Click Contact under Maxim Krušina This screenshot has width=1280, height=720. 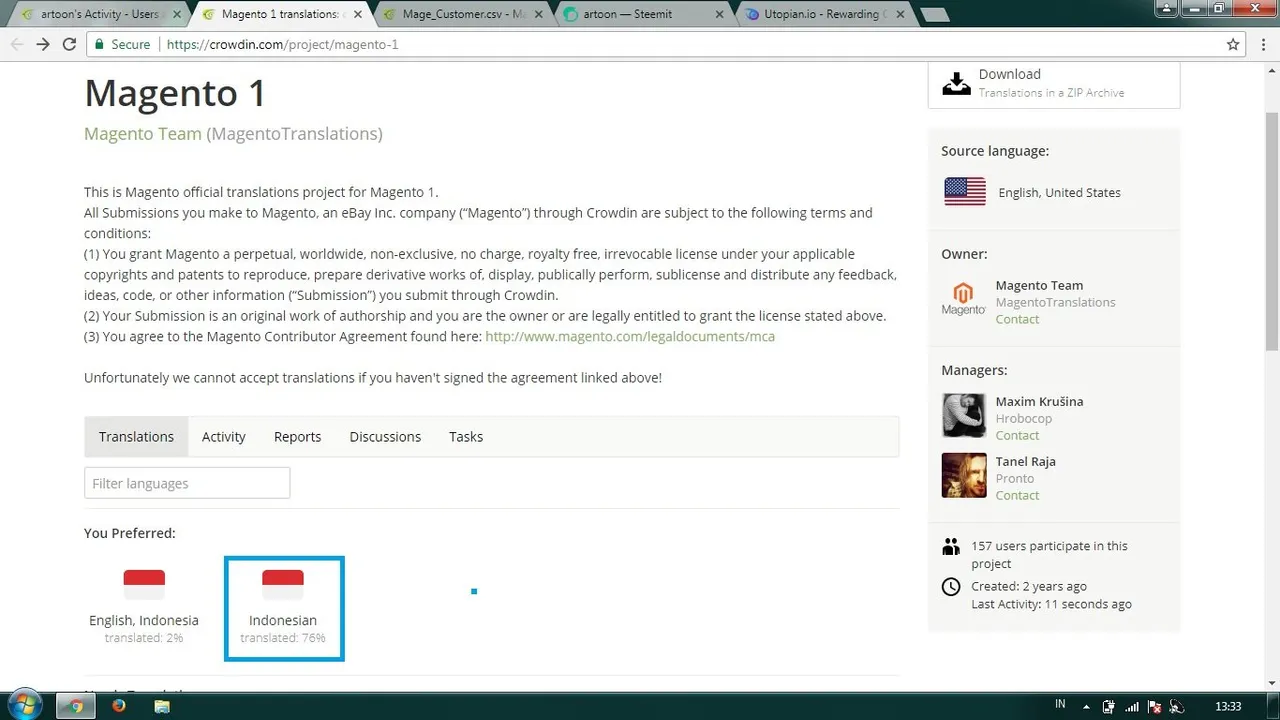point(1017,435)
